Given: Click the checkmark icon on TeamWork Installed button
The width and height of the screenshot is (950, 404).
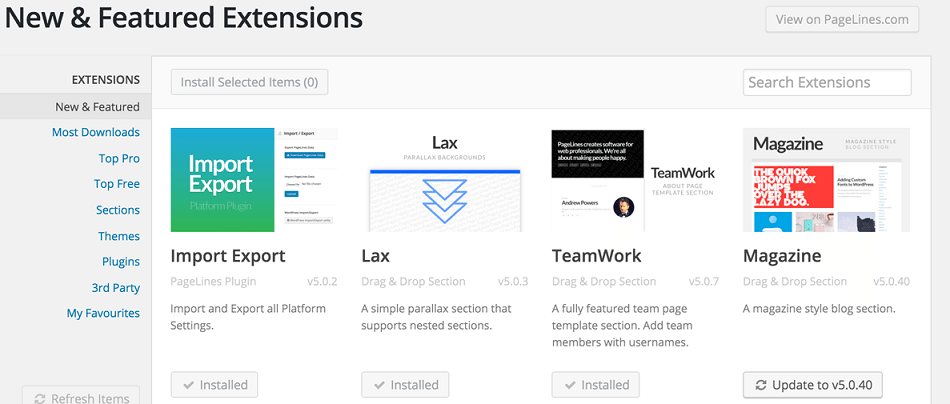Looking at the screenshot, I should coord(570,385).
